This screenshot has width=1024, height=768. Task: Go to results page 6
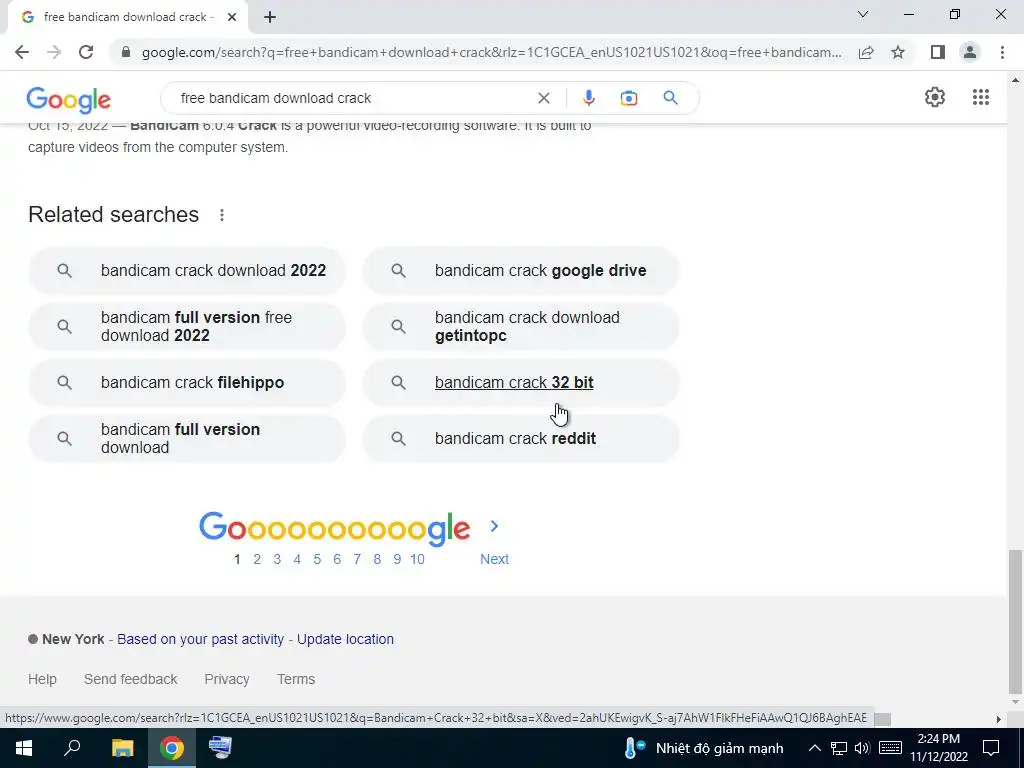click(337, 559)
